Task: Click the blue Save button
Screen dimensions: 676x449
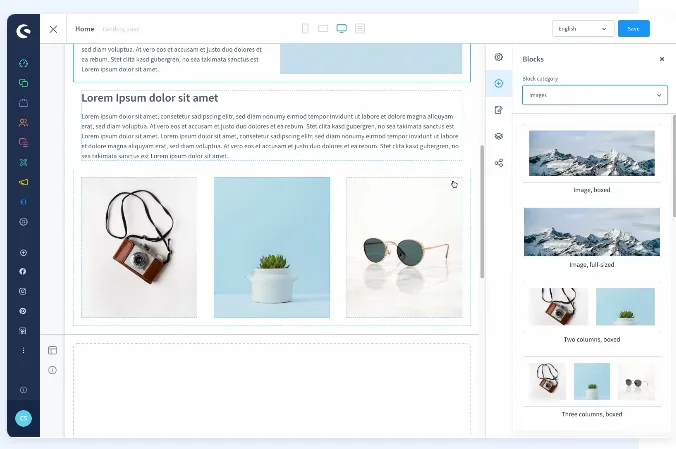Action: click(634, 29)
